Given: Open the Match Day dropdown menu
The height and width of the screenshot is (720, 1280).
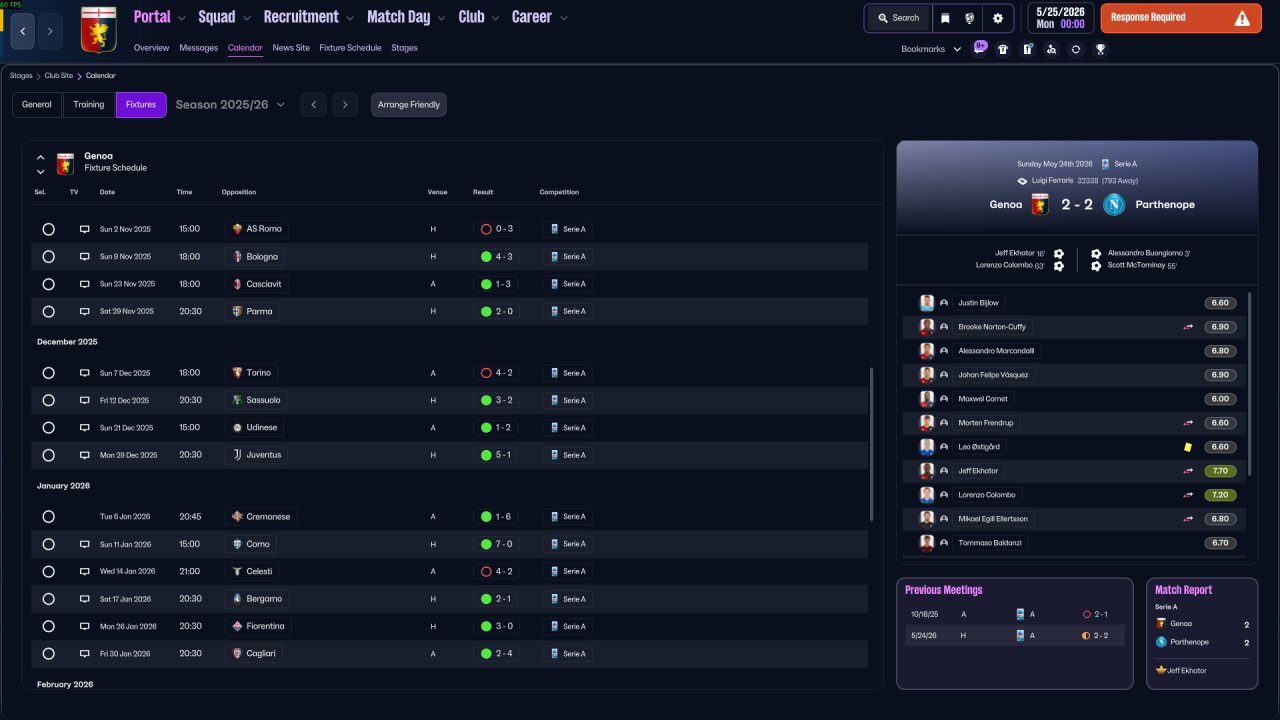Looking at the screenshot, I should tap(407, 17).
